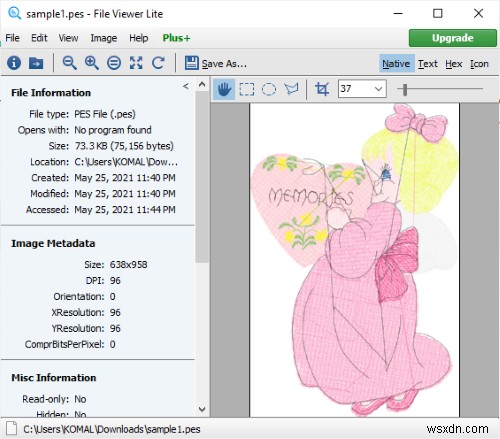Toggle the hand pan tool

point(224,89)
